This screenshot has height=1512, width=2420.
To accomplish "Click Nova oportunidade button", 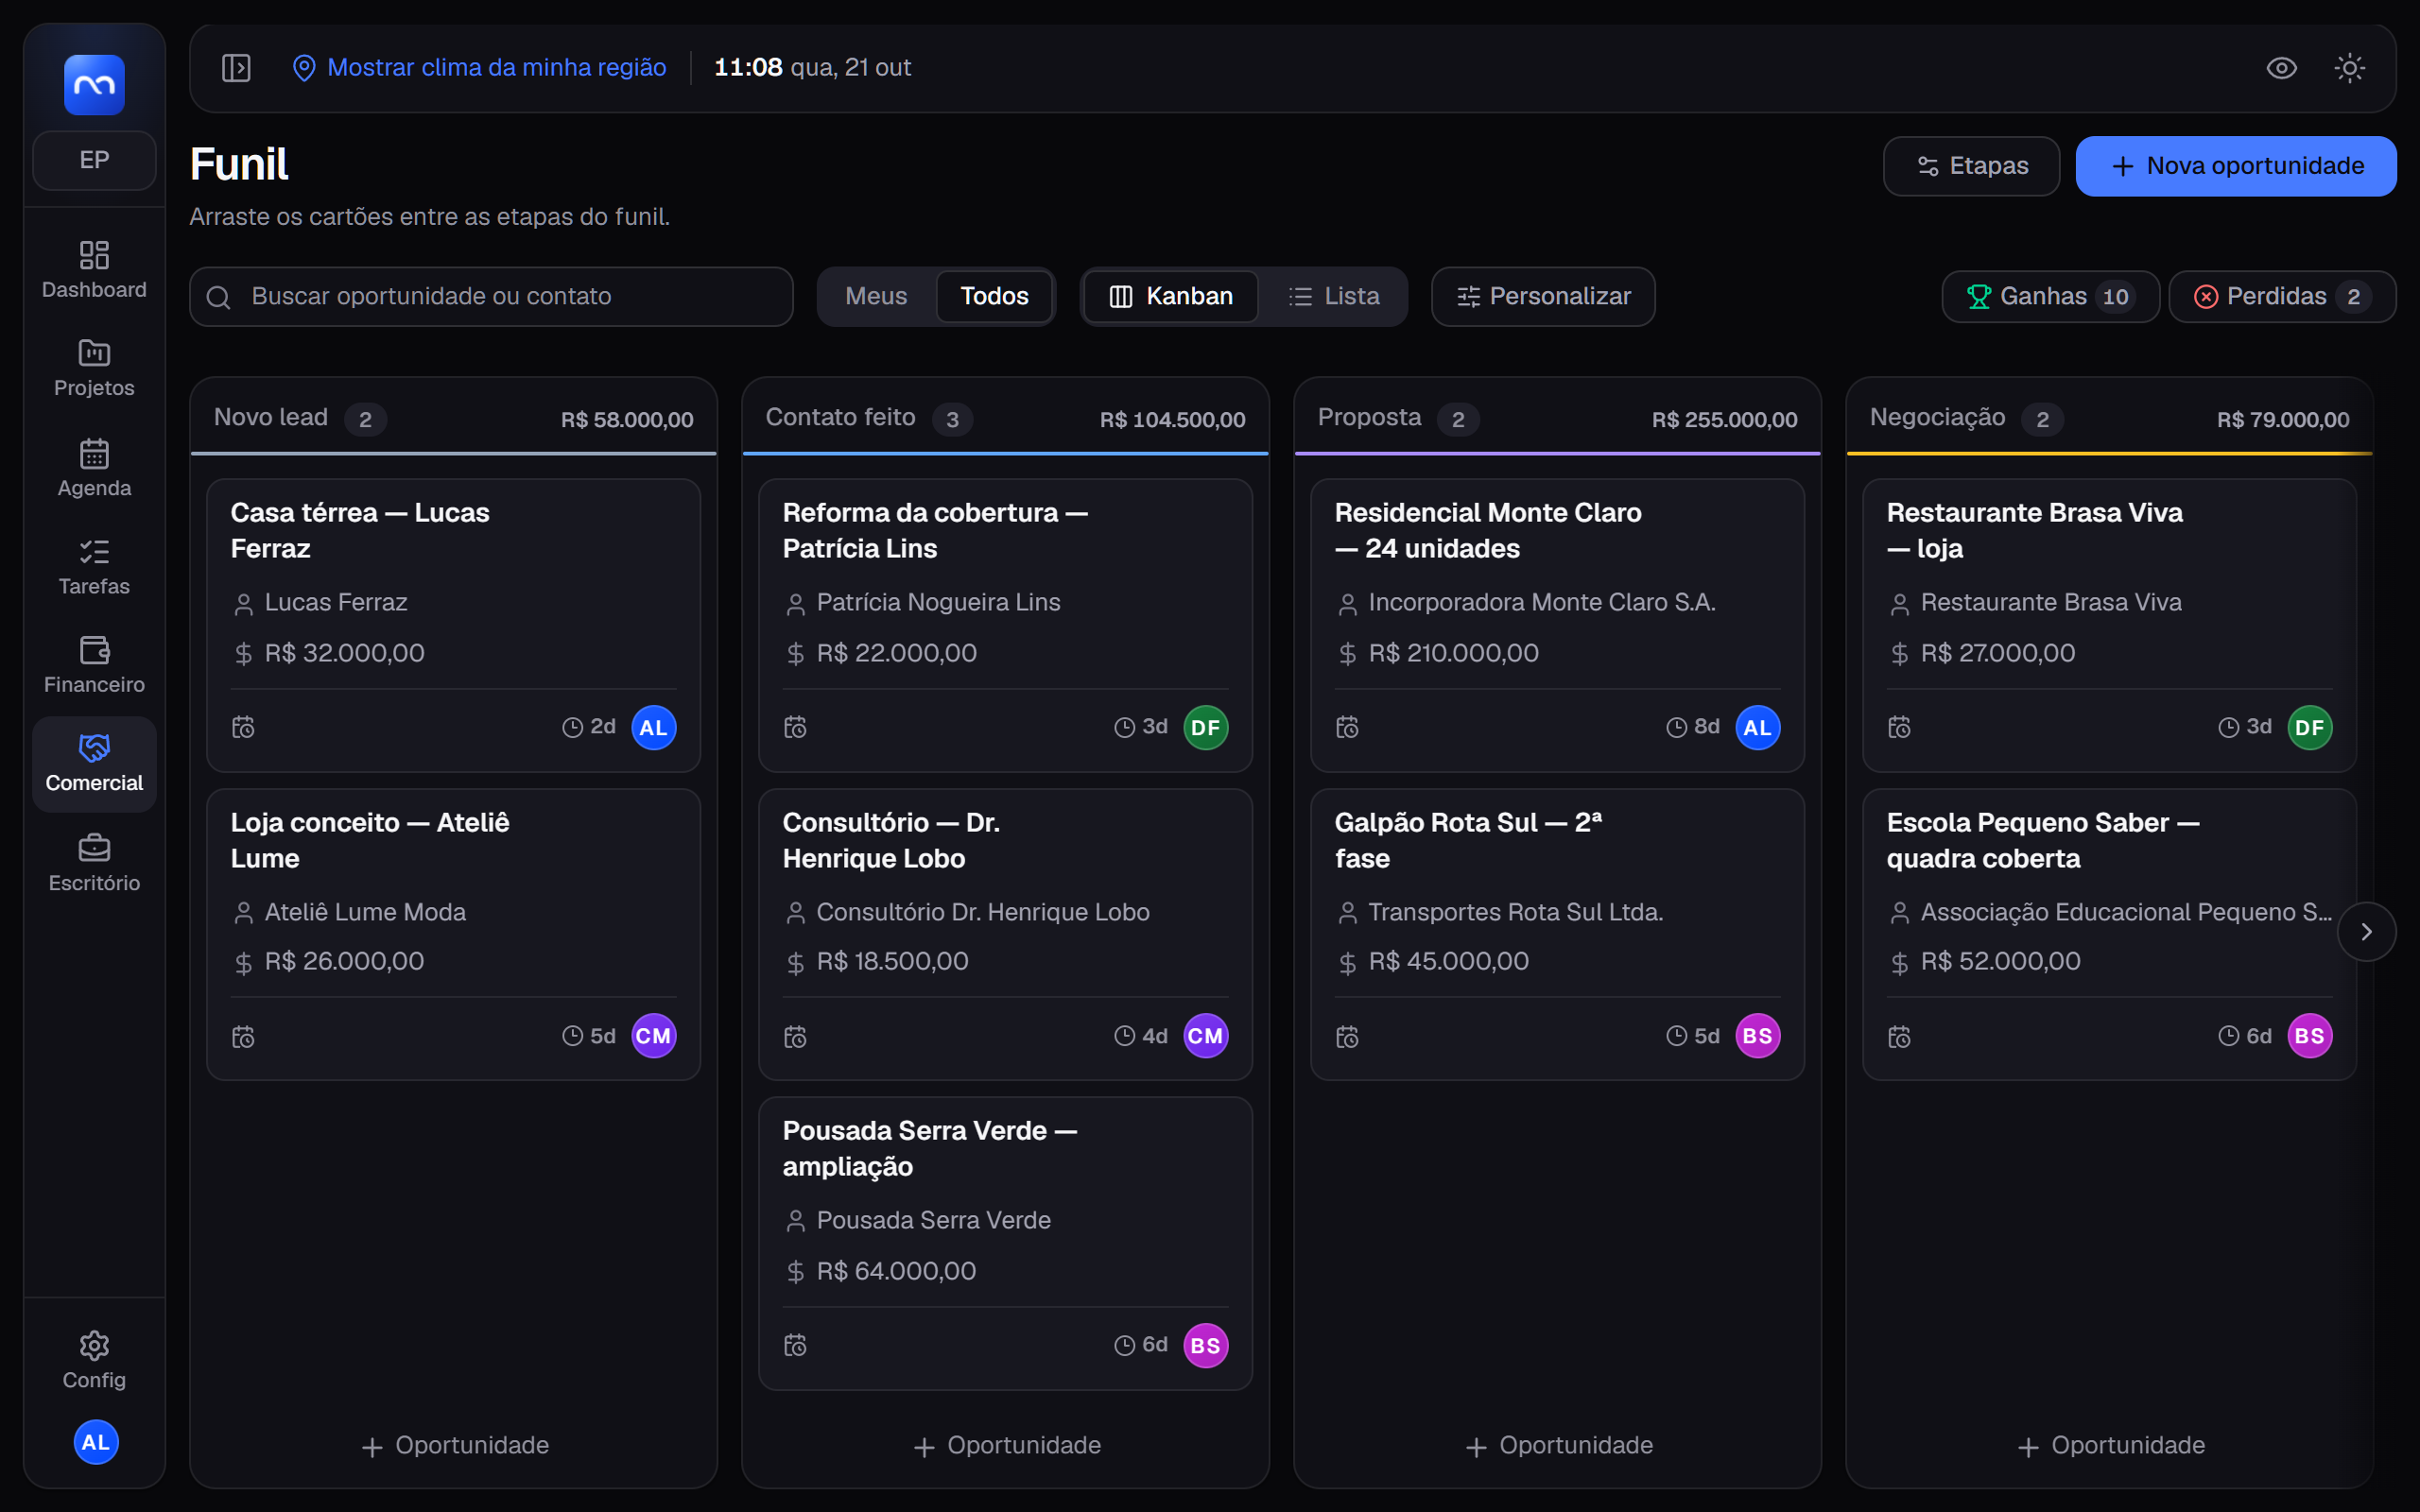I will tap(2236, 166).
